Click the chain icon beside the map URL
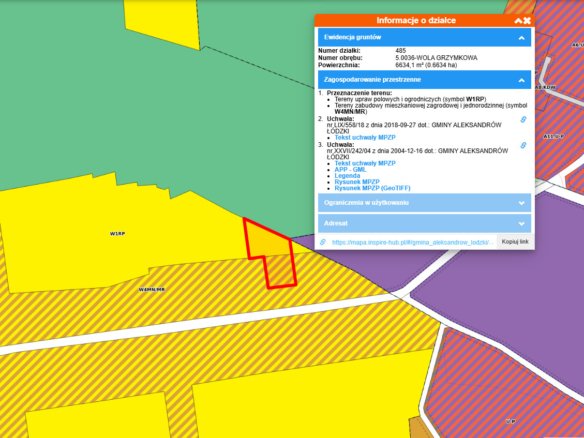 pos(323,242)
